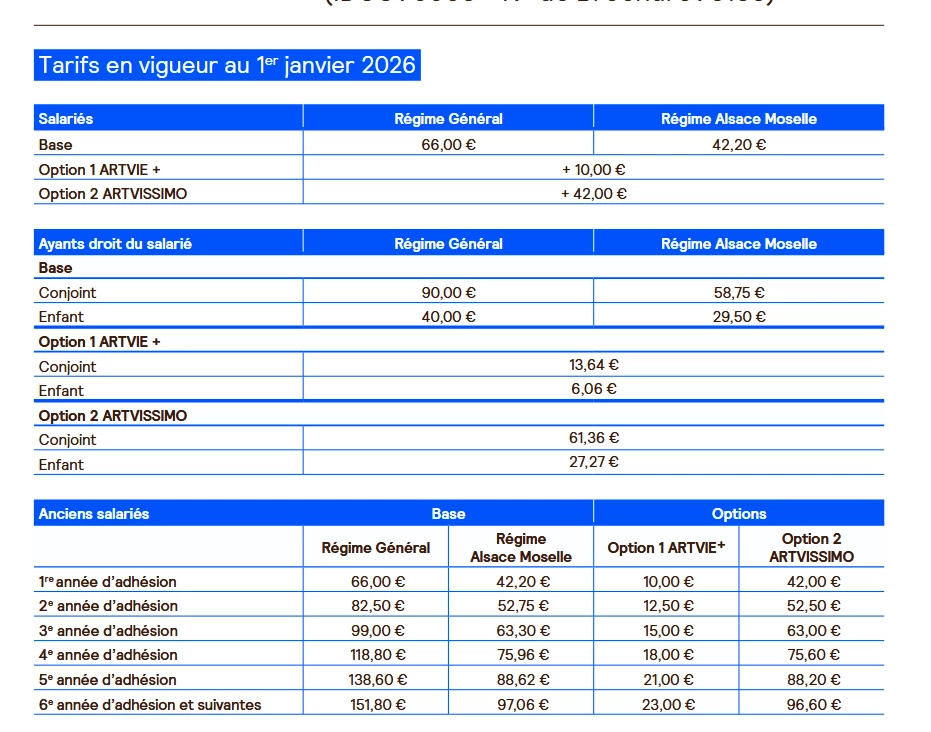Select the 'Base' row label in Salariés table
931x732 pixels.
click(x=55, y=145)
